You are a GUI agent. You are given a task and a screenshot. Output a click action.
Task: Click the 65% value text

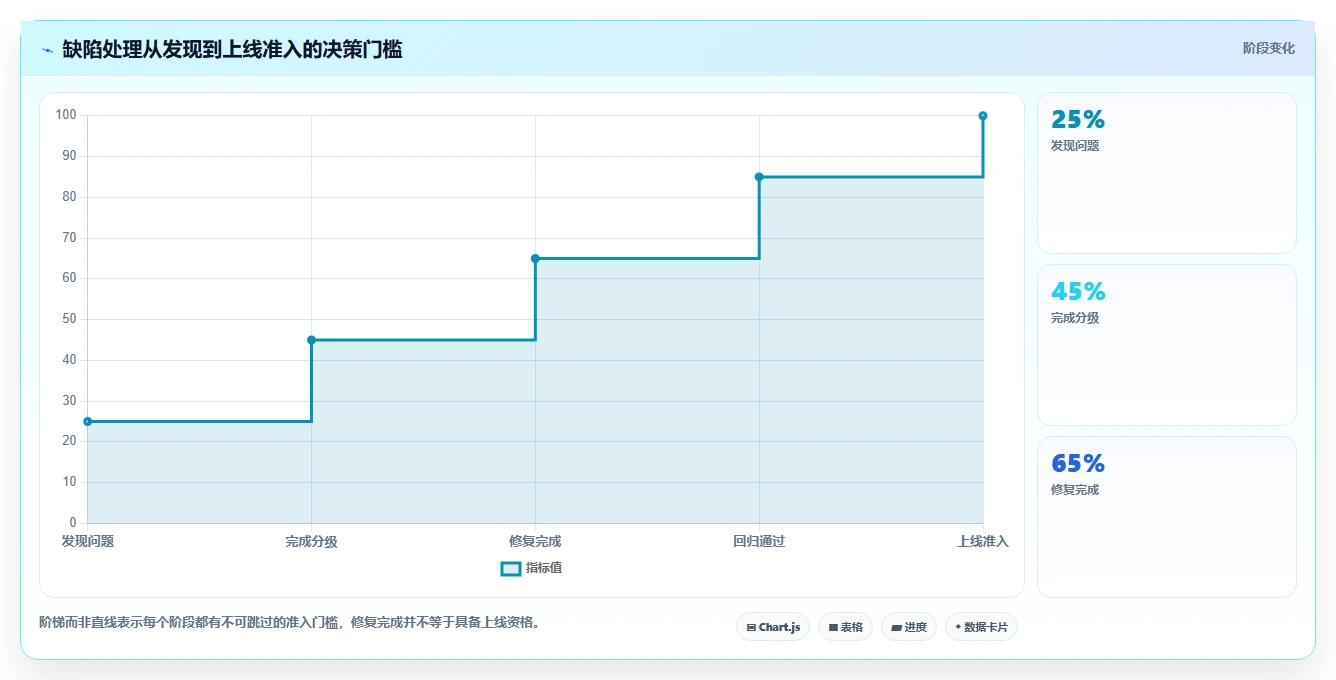(x=1078, y=464)
